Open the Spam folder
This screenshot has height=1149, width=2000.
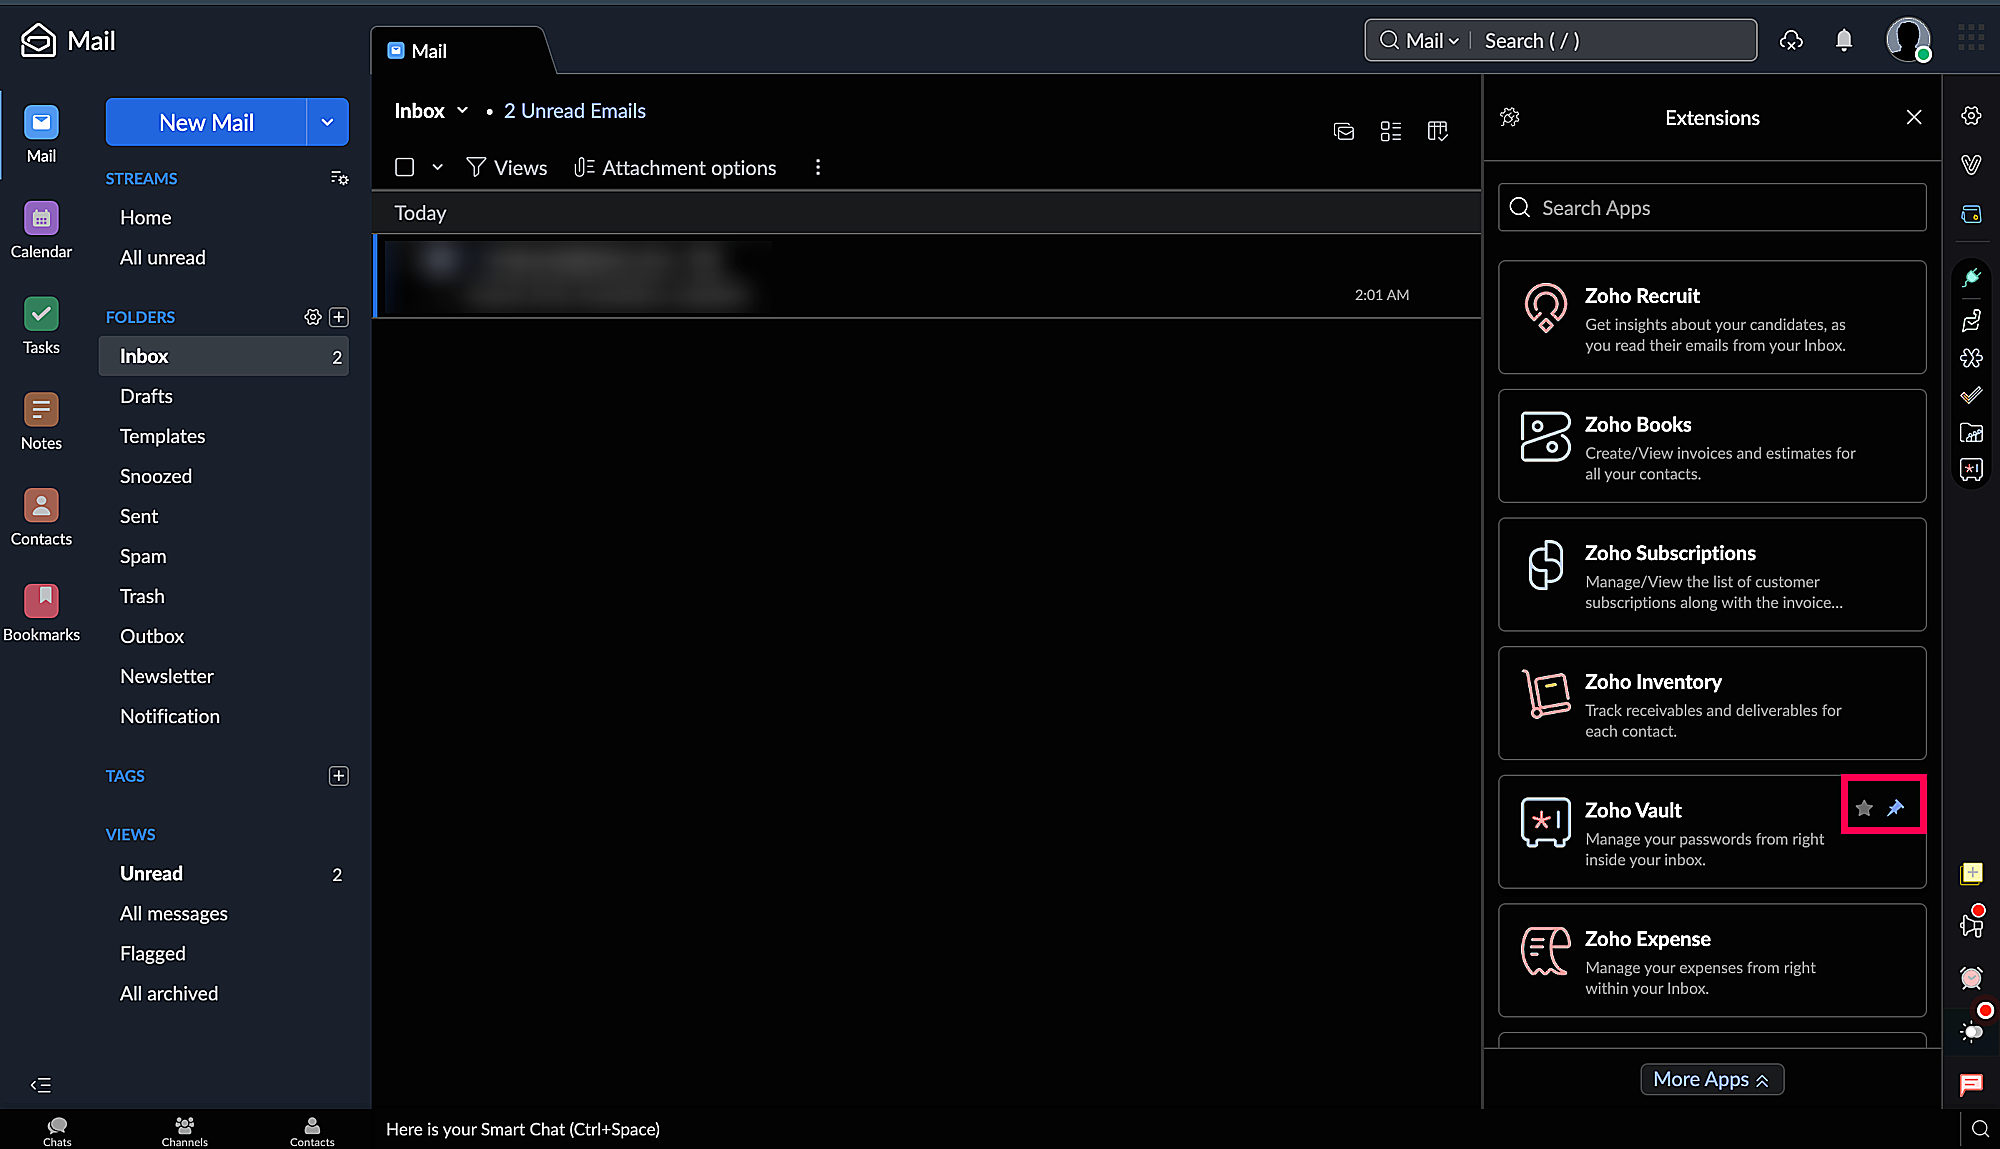click(x=143, y=556)
